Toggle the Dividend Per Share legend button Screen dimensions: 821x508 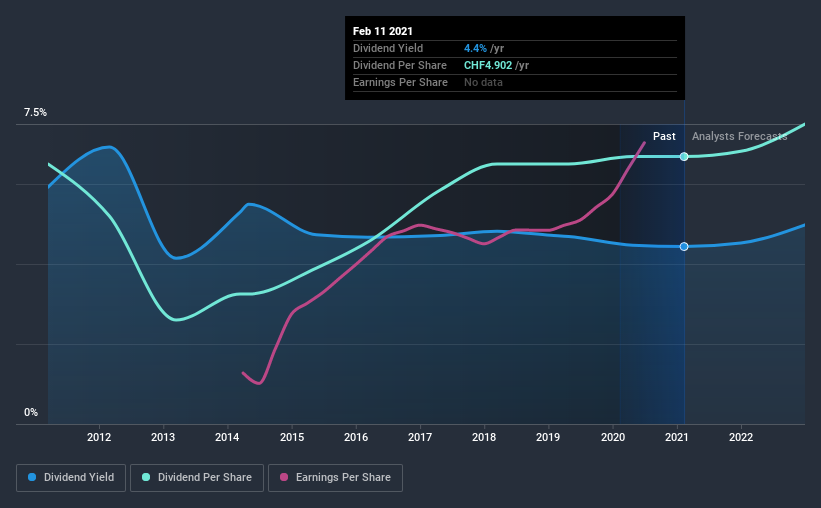click(x=197, y=478)
